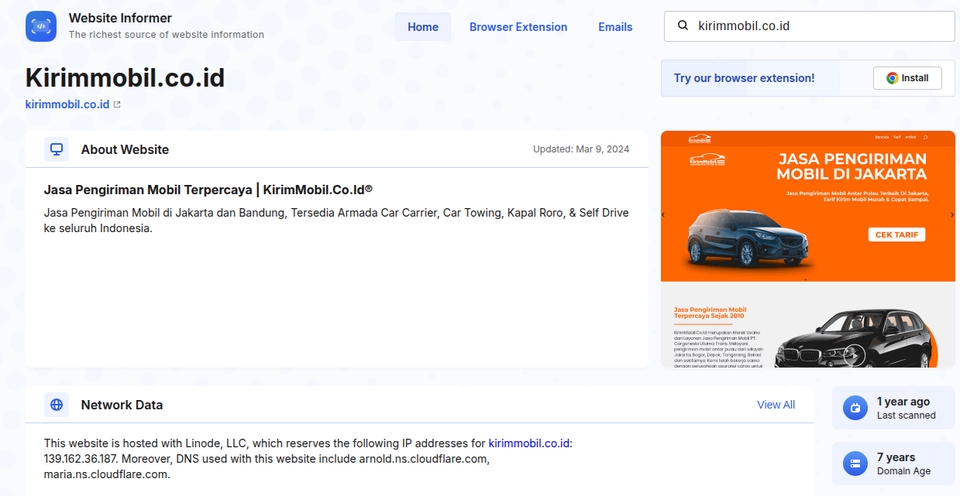The width and height of the screenshot is (960, 496).
Task: Click the description starting Jasa Pengiriman Mobil di Jakarta
Action: click(336, 220)
